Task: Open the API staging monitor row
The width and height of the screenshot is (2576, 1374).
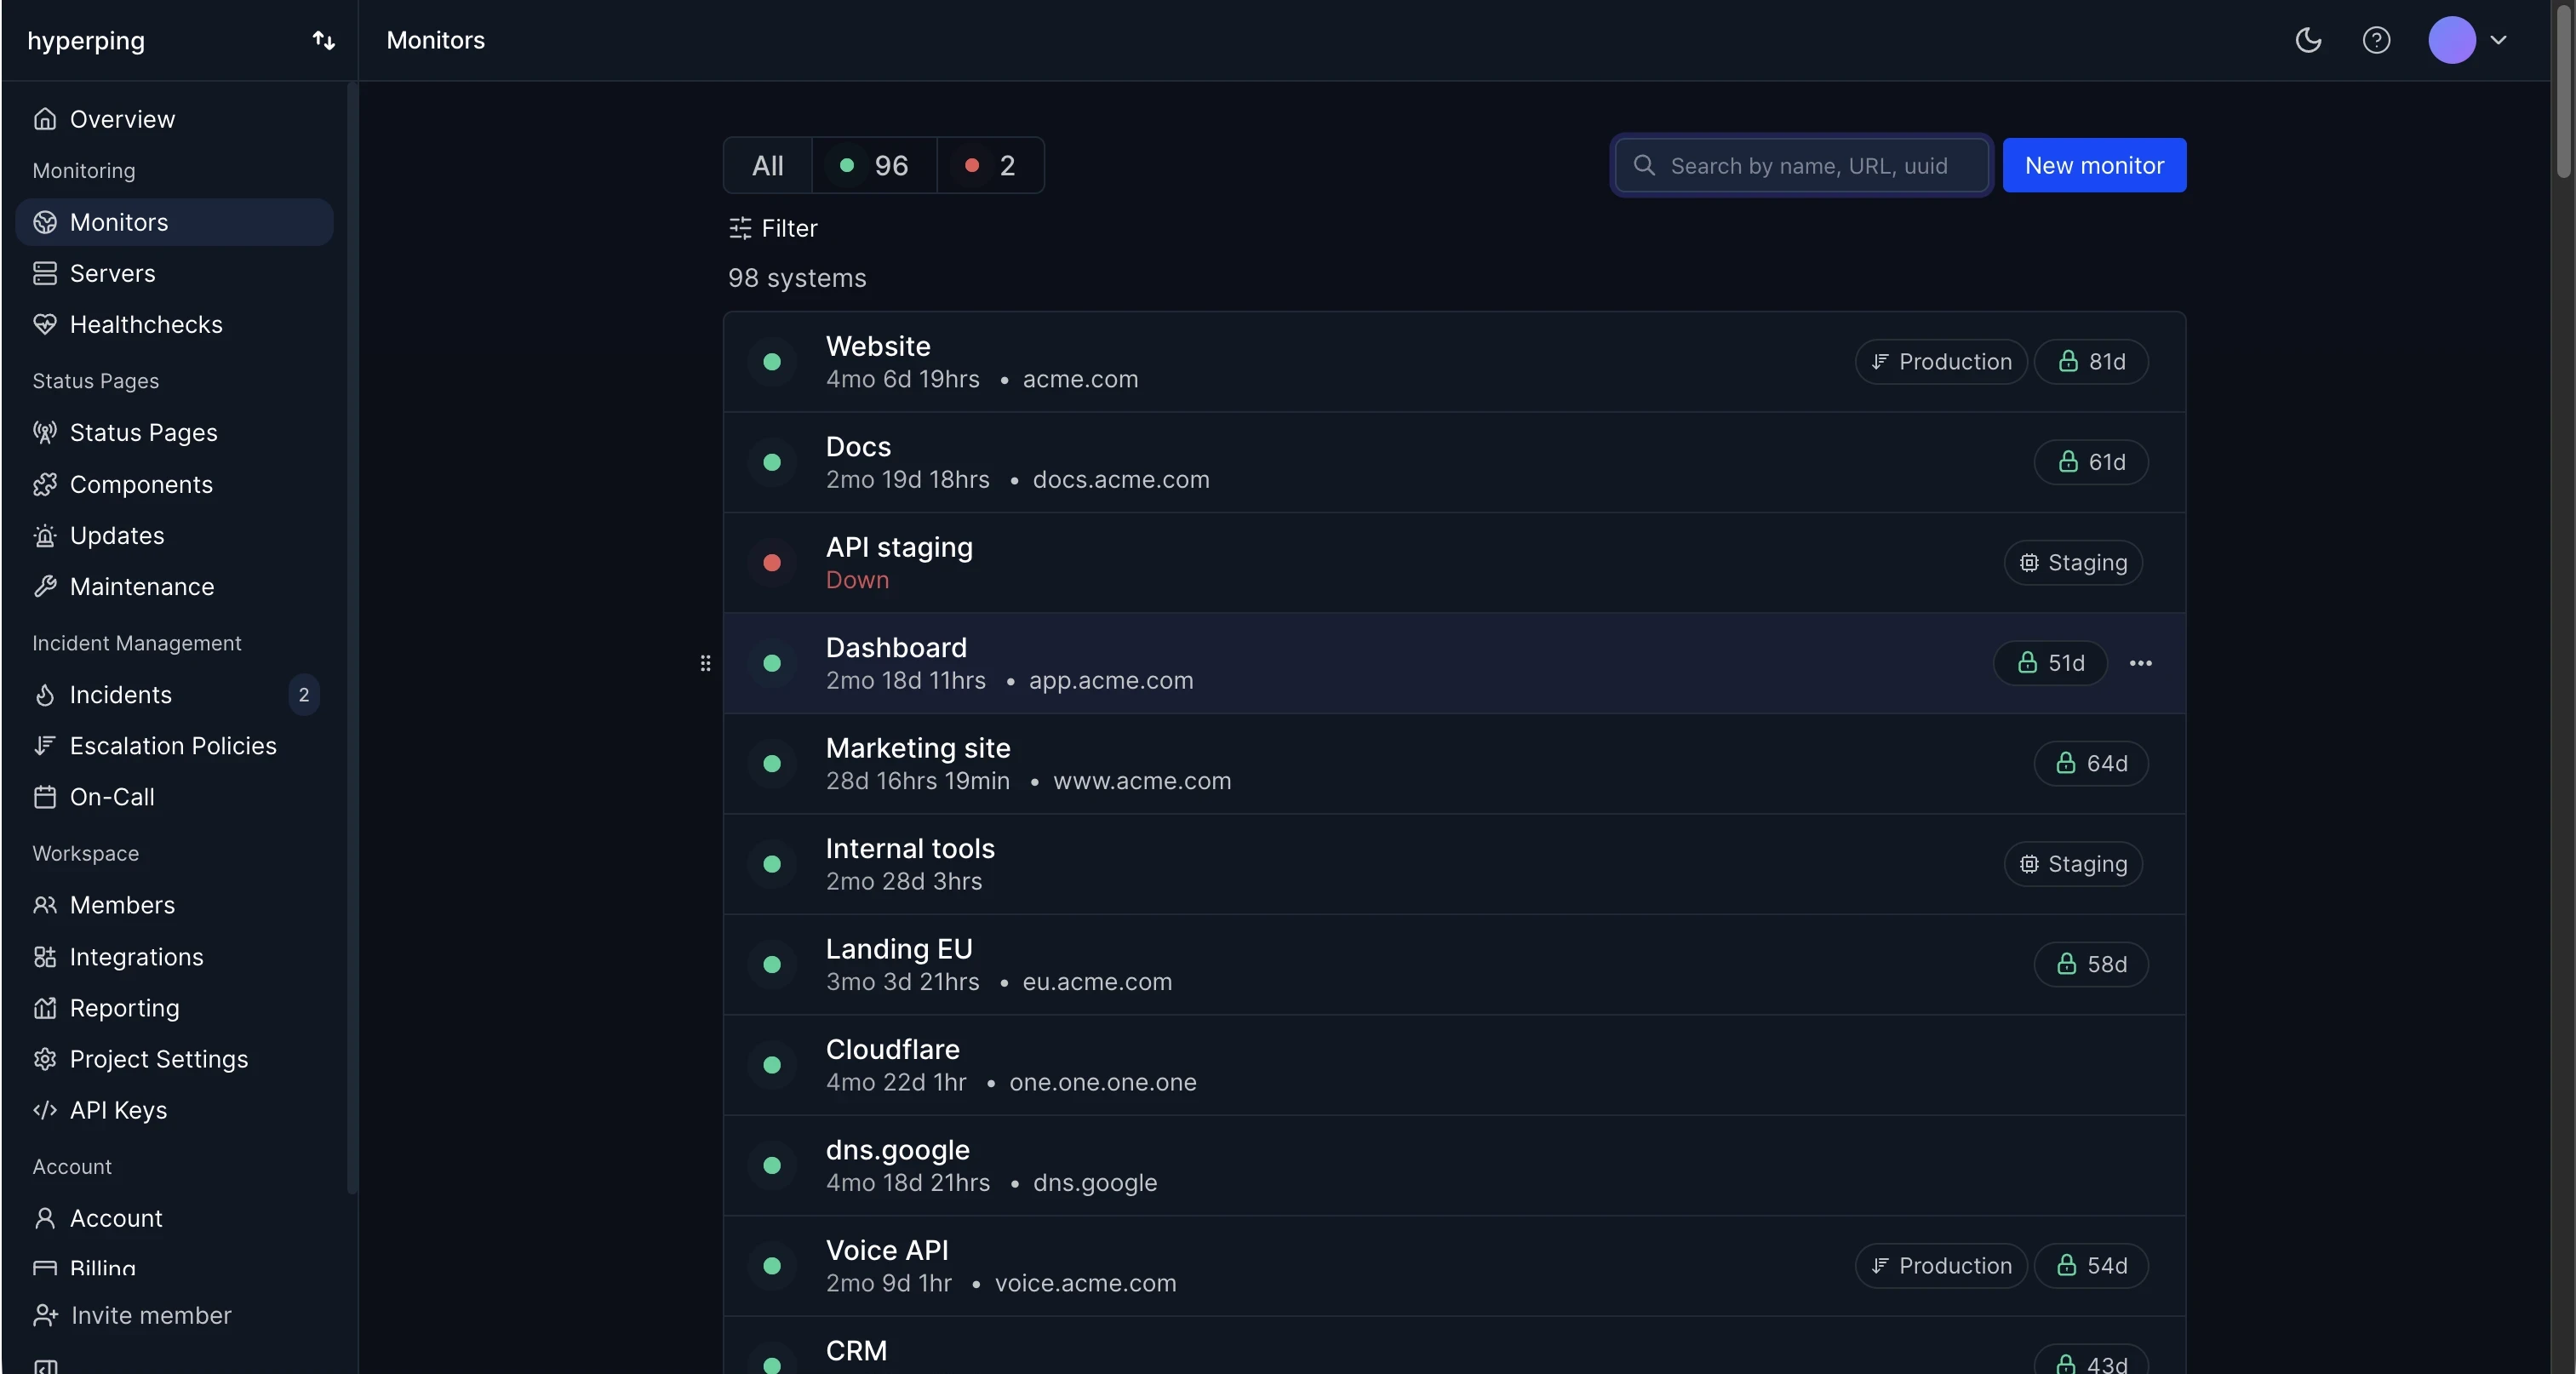Action: [1454, 562]
